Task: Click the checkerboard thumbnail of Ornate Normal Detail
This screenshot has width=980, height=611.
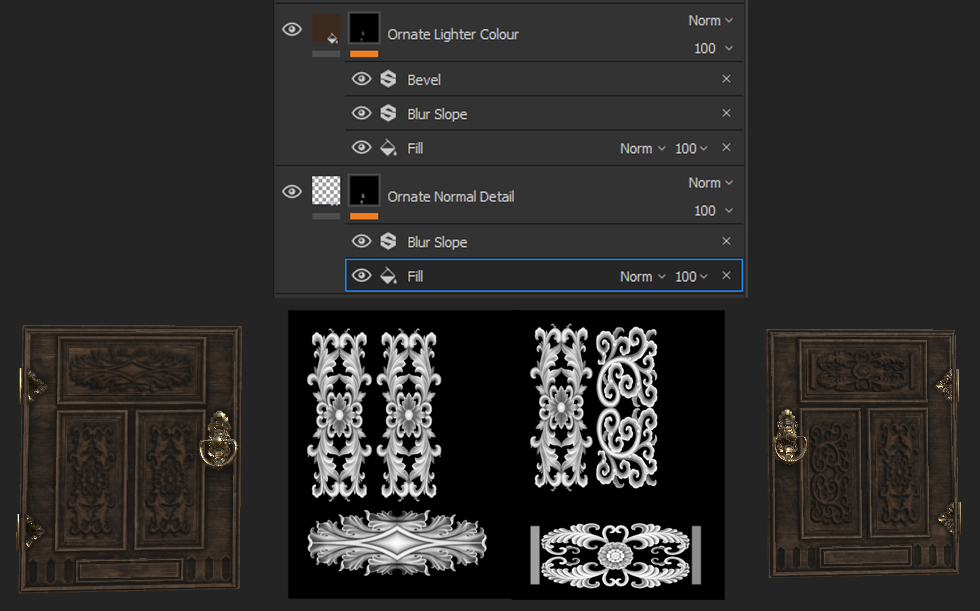Action: 326,191
